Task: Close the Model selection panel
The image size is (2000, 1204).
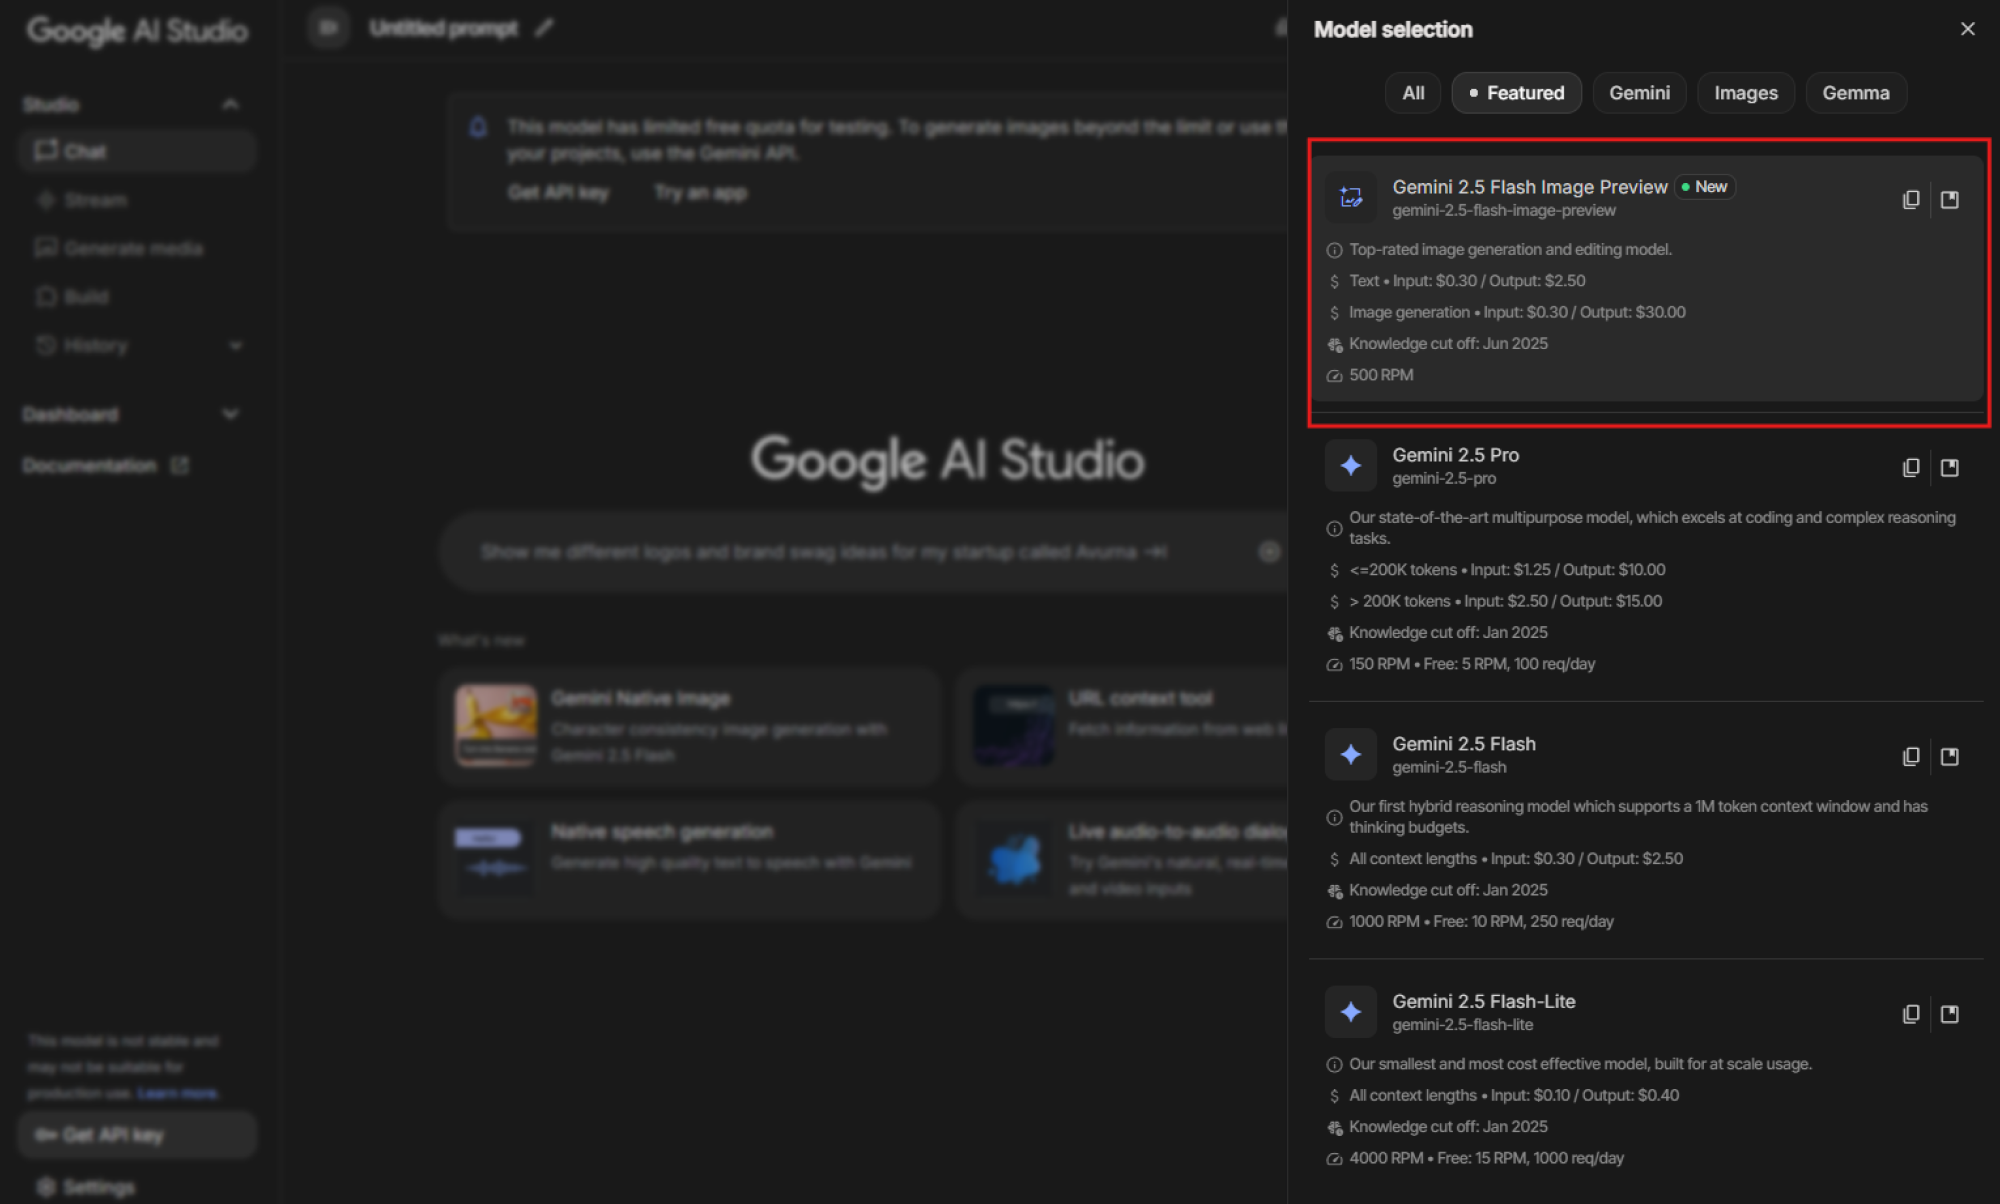Action: tap(1967, 29)
